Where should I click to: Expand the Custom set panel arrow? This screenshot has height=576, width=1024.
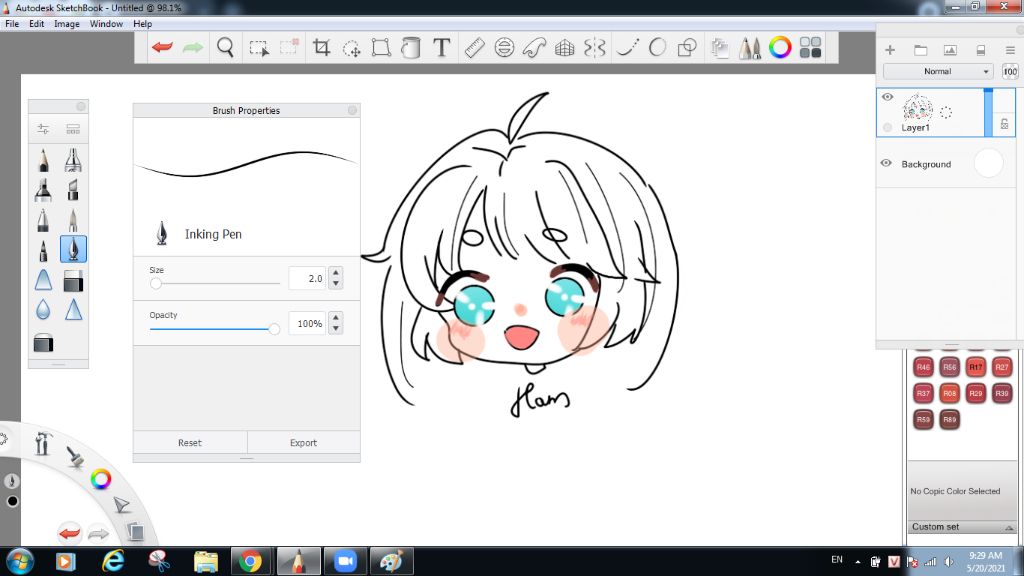(1009, 528)
